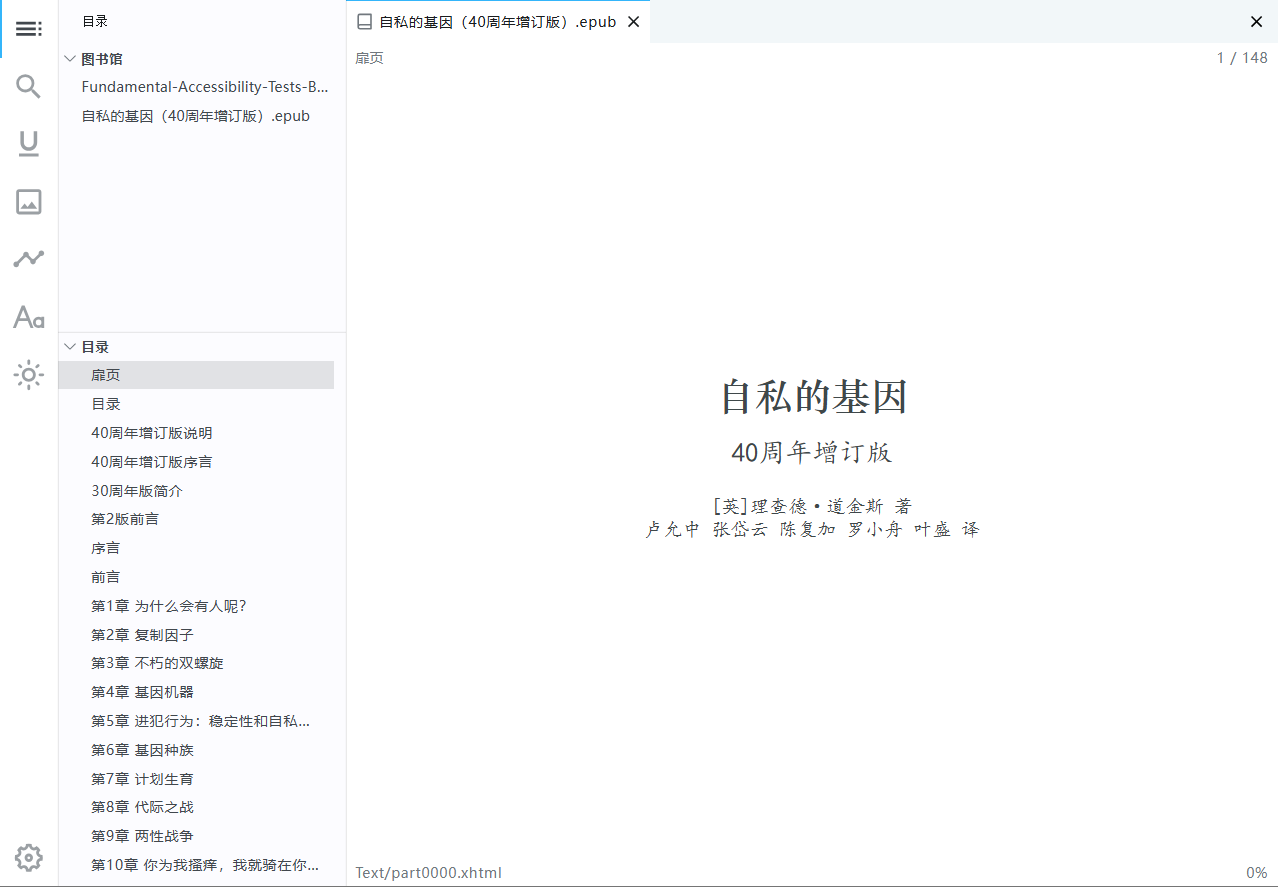Open 自私的基因 epub in the library list

coord(196,116)
